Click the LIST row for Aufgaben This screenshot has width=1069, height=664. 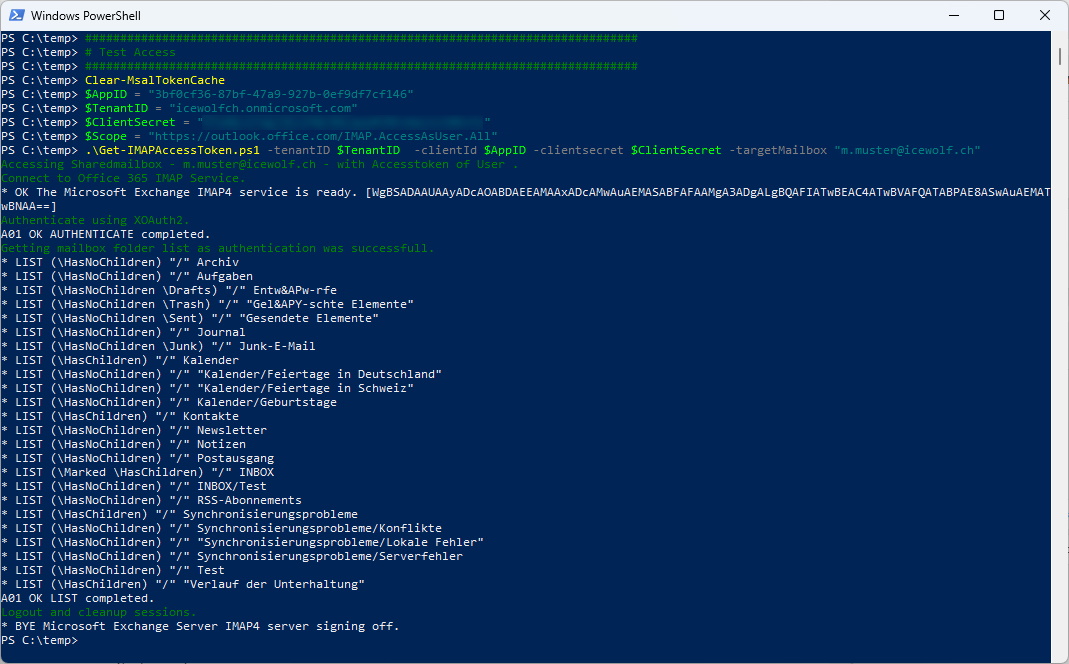[x=127, y=276]
